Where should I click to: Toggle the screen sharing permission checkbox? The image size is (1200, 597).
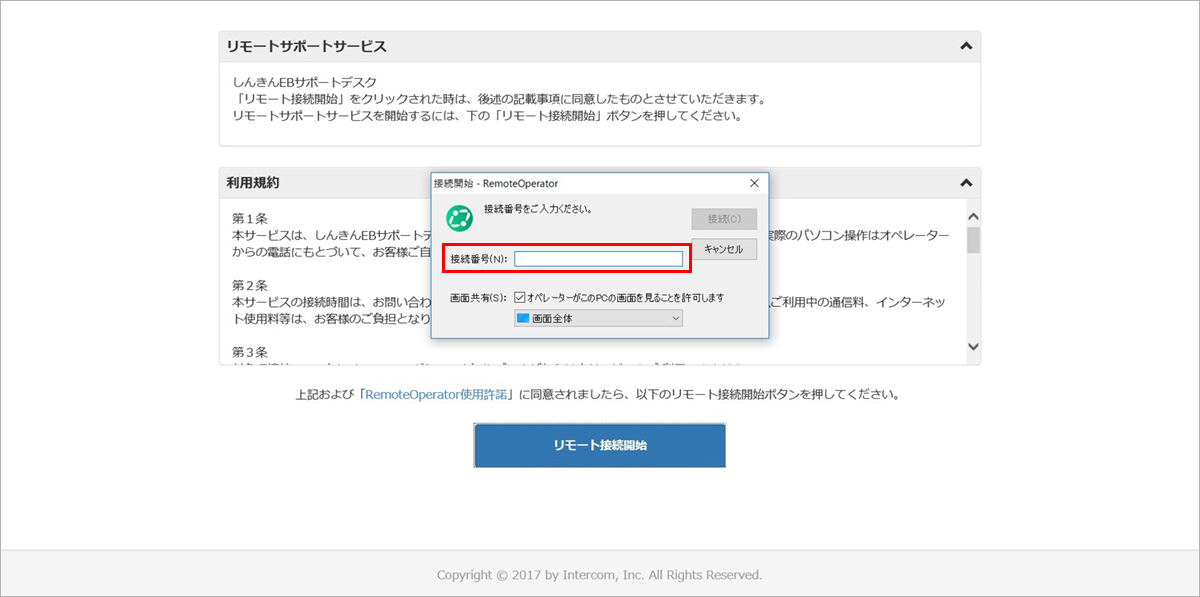point(520,297)
